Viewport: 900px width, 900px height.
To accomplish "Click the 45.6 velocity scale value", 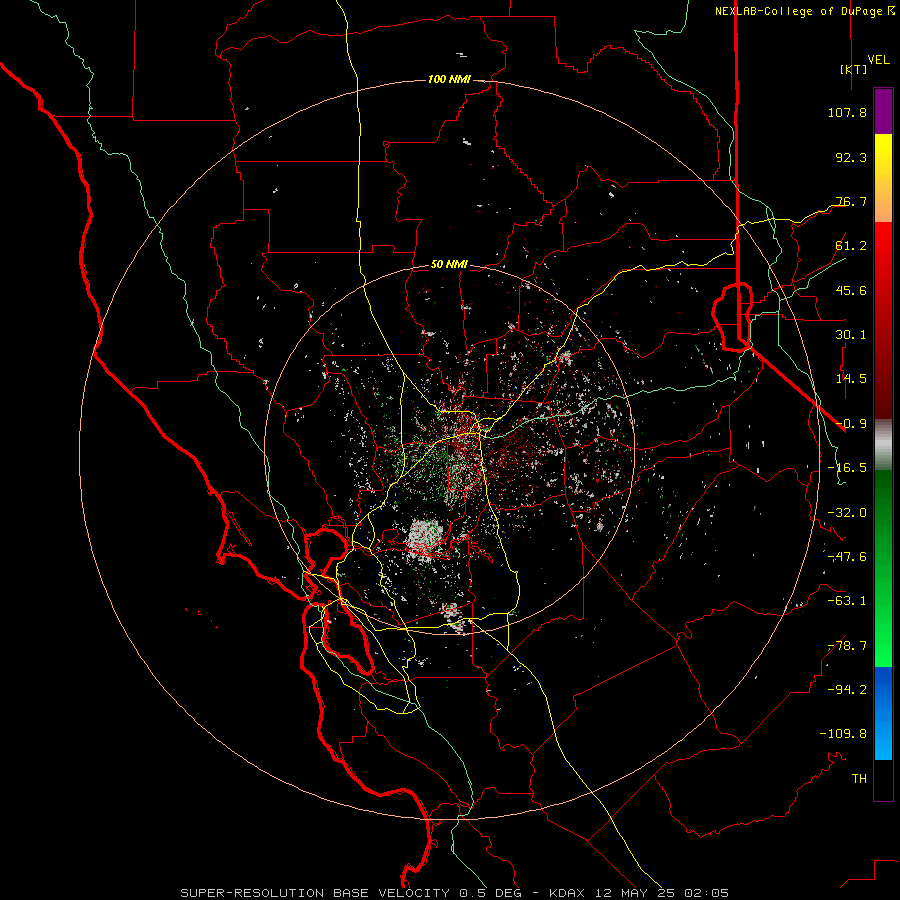I will (x=851, y=290).
